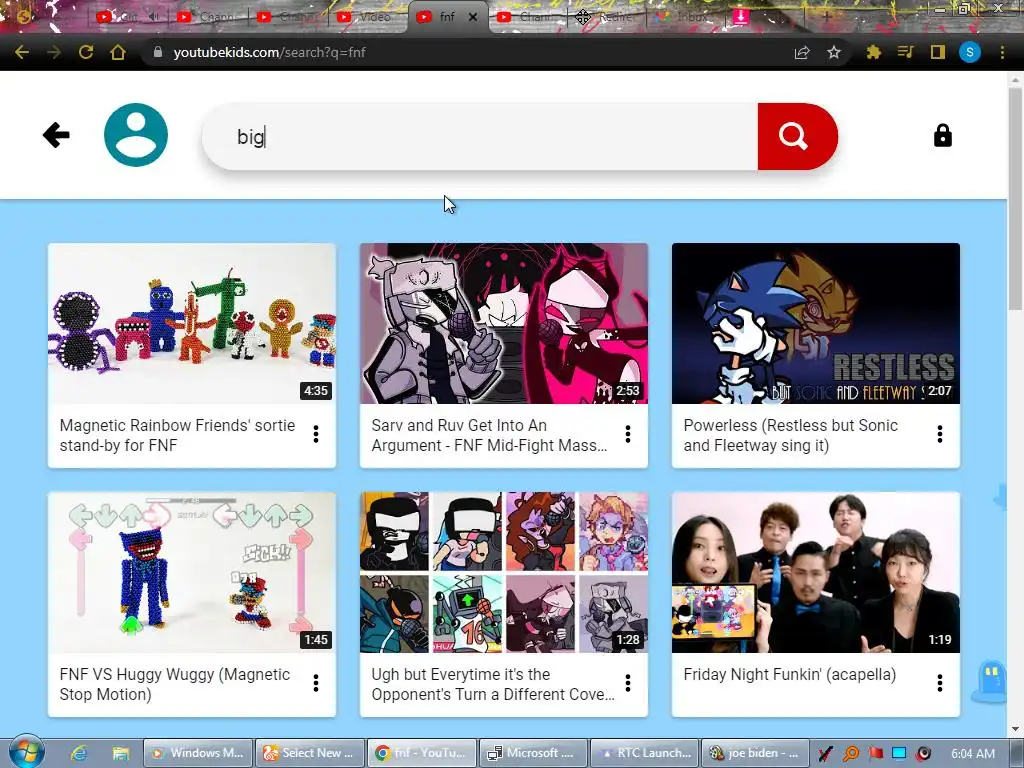Click title 'Friday Night Funkin' (acapella)'
Viewport: 1024px width, 768px height.
point(790,674)
